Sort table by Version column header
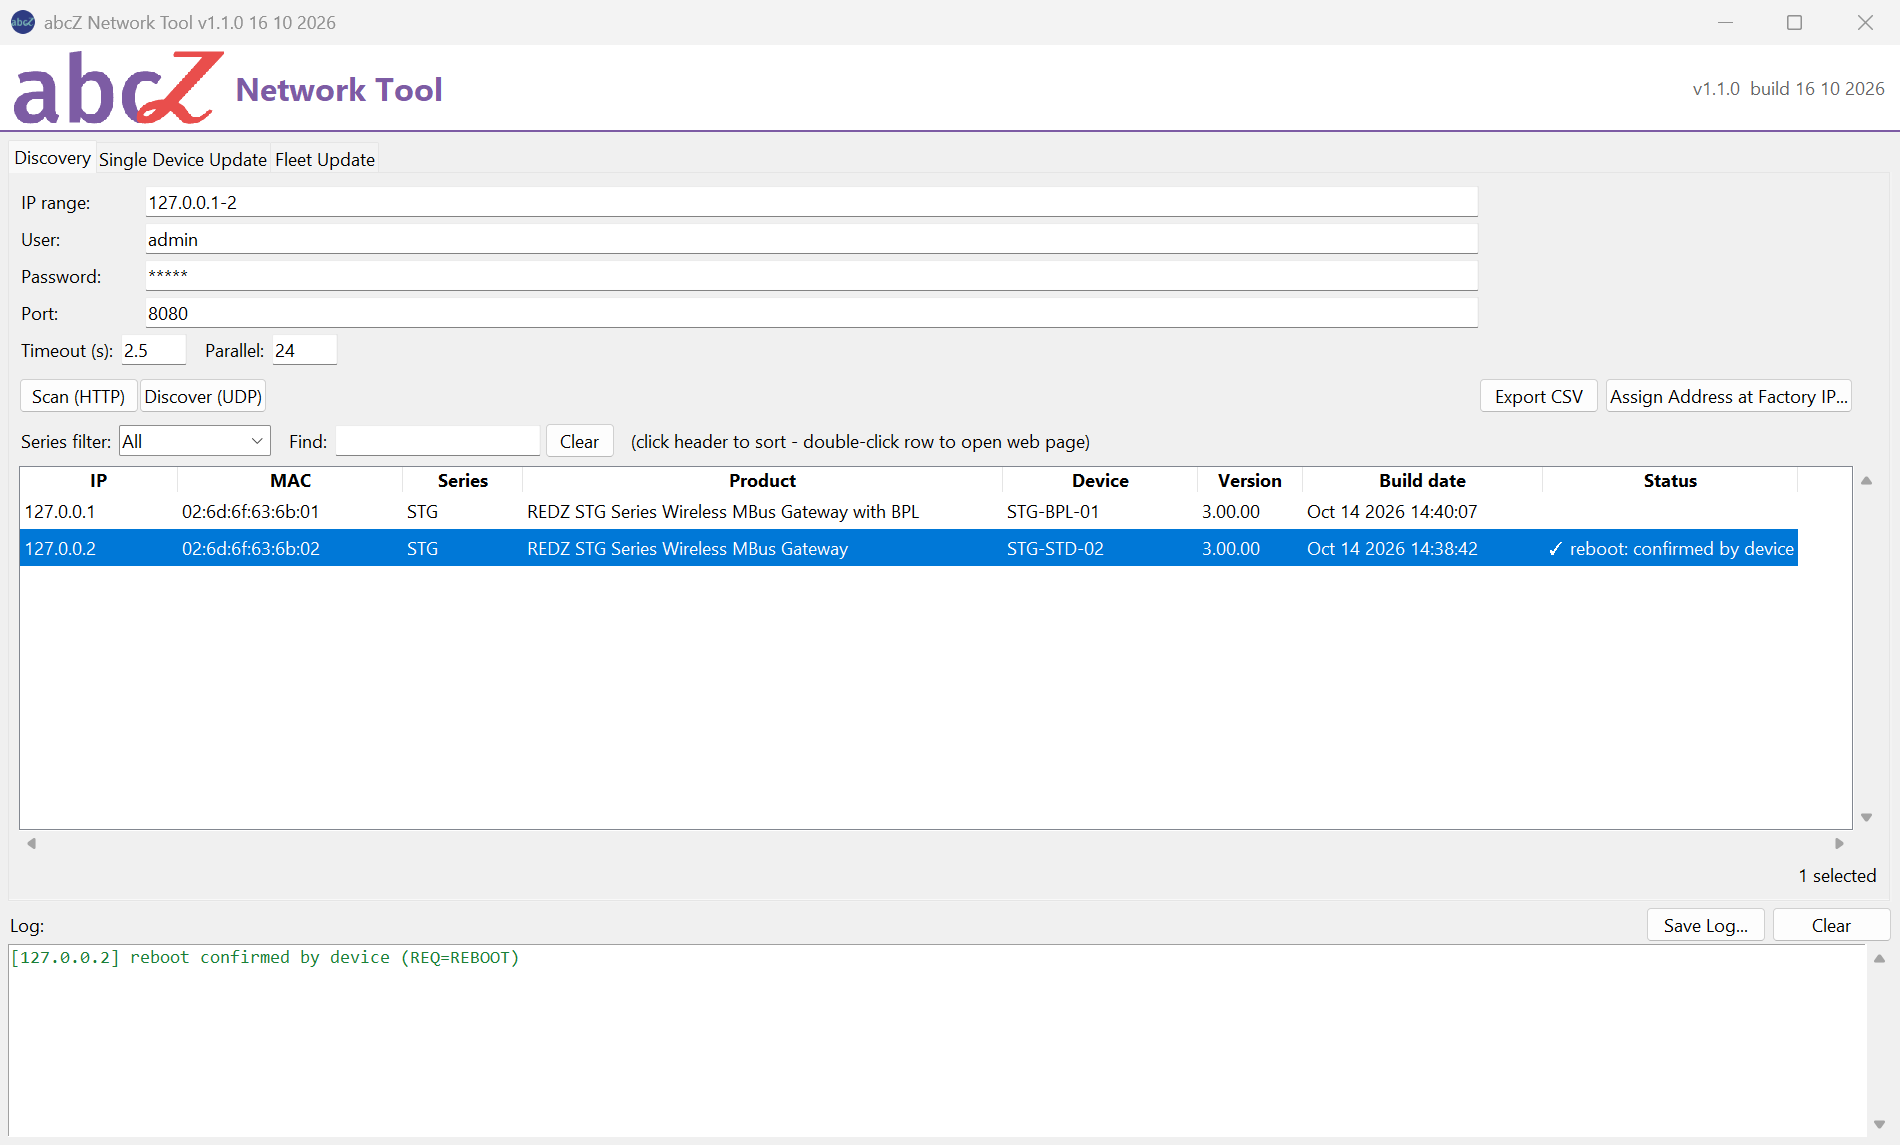 click(x=1249, y=480)
